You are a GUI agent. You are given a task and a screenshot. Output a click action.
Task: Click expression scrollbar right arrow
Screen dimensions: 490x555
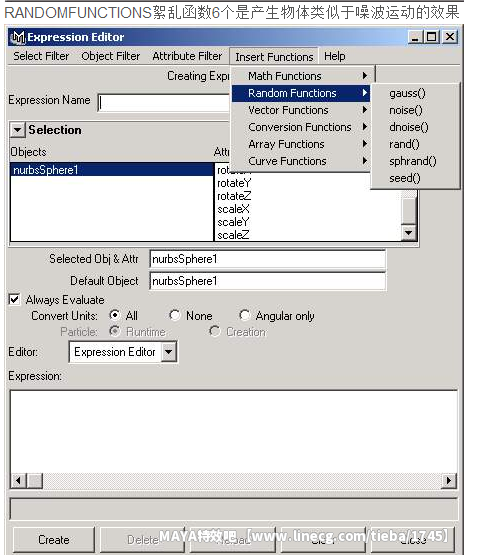[449, 481]
